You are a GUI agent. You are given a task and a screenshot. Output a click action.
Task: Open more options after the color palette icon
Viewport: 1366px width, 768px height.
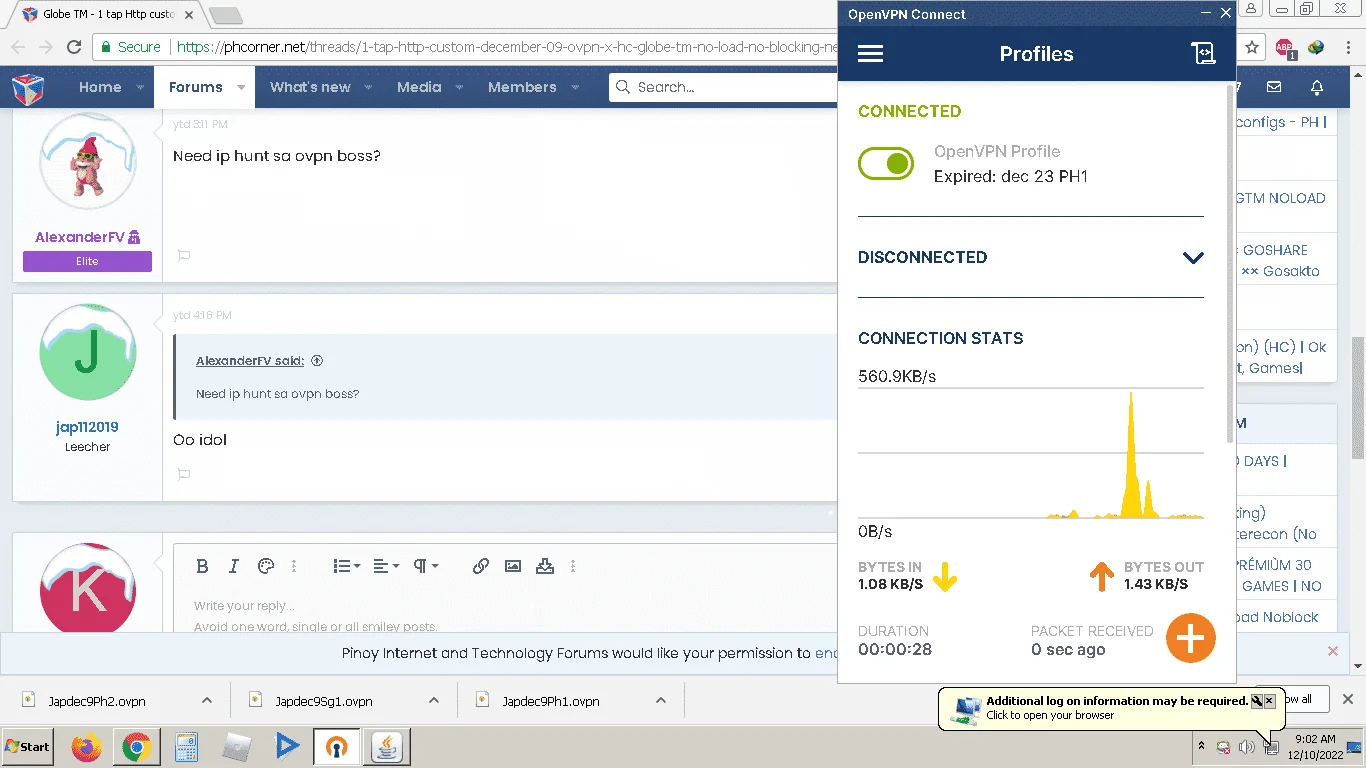(x=294, y=566)
